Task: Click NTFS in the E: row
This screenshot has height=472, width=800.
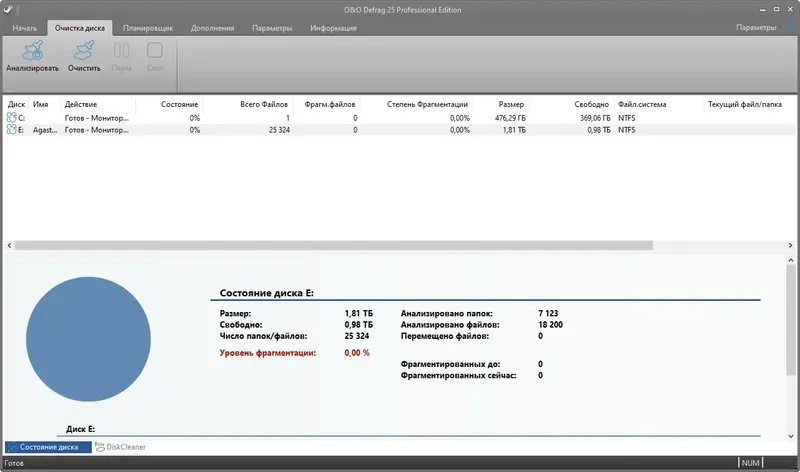Action: (x=627, y=130)
